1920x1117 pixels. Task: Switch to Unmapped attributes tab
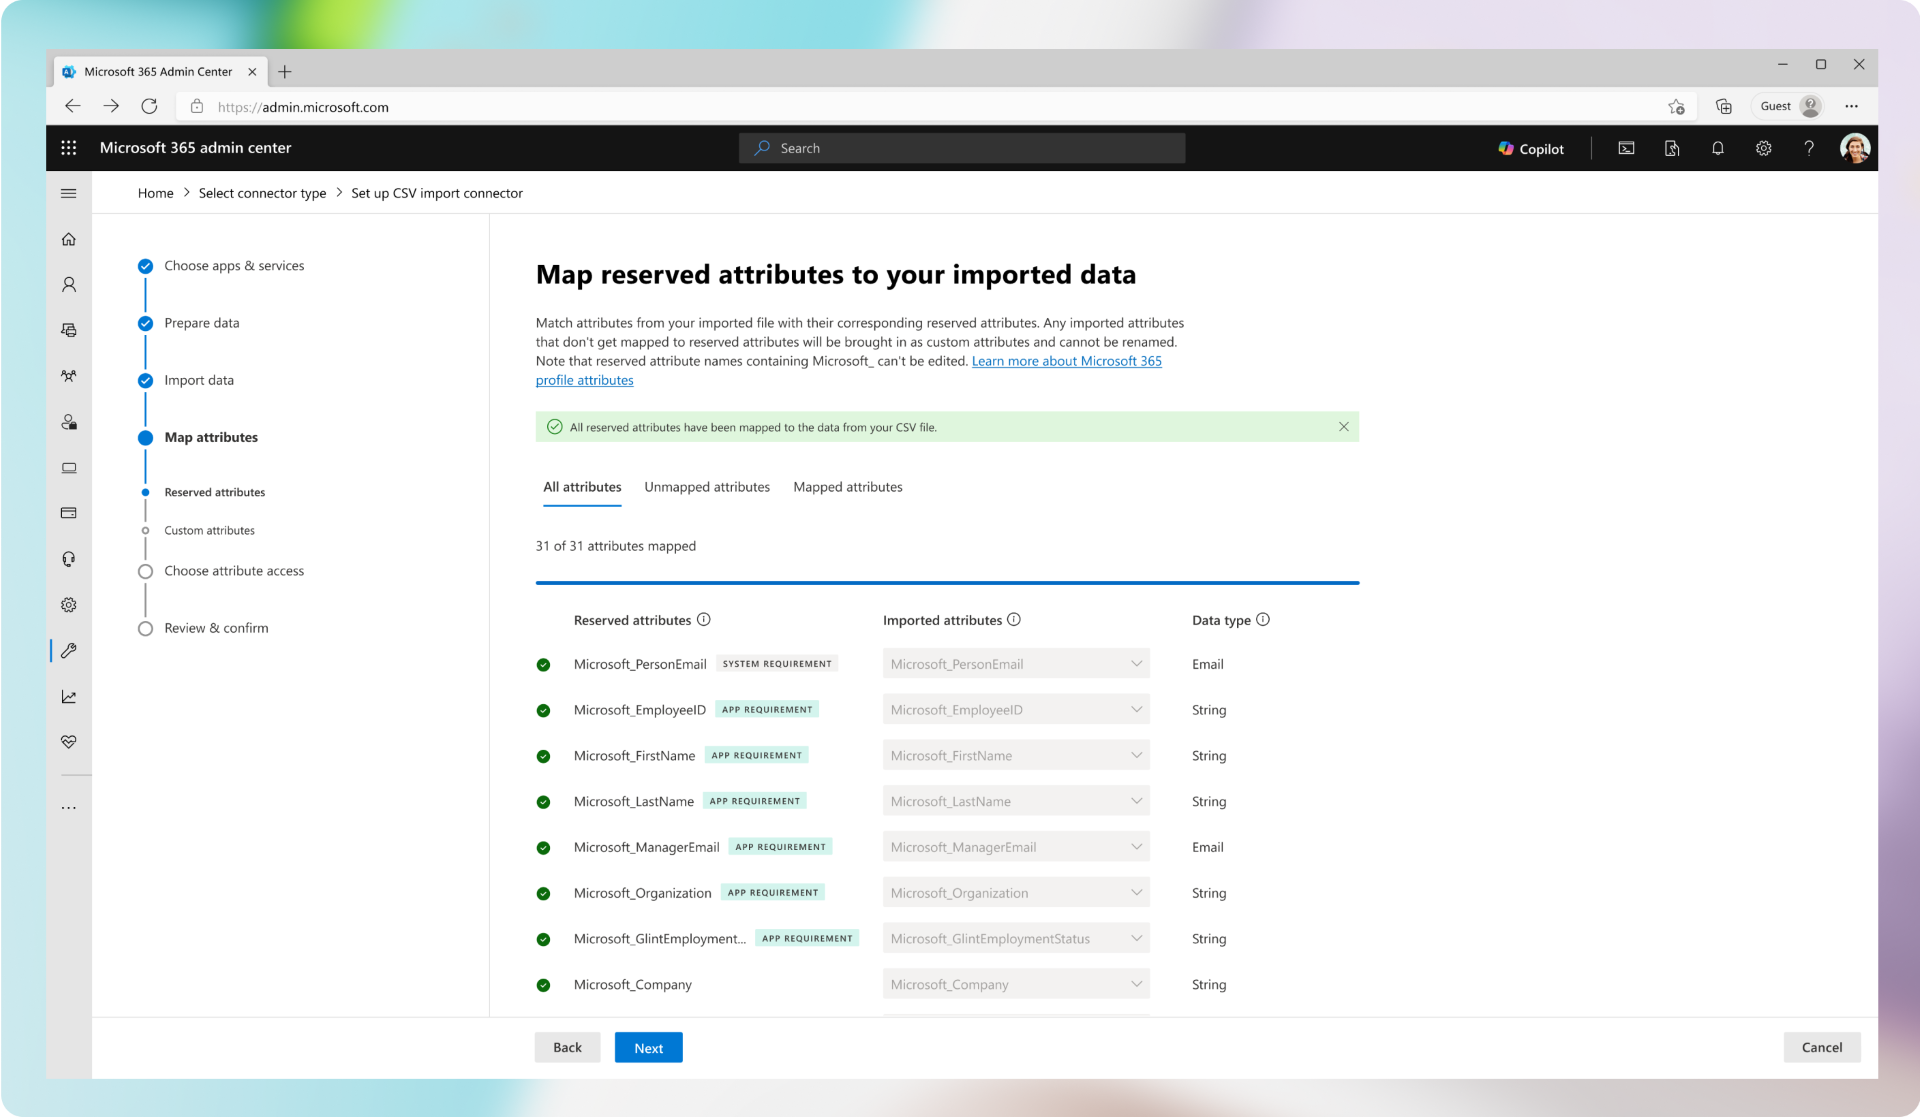click(x=706, y=487)
